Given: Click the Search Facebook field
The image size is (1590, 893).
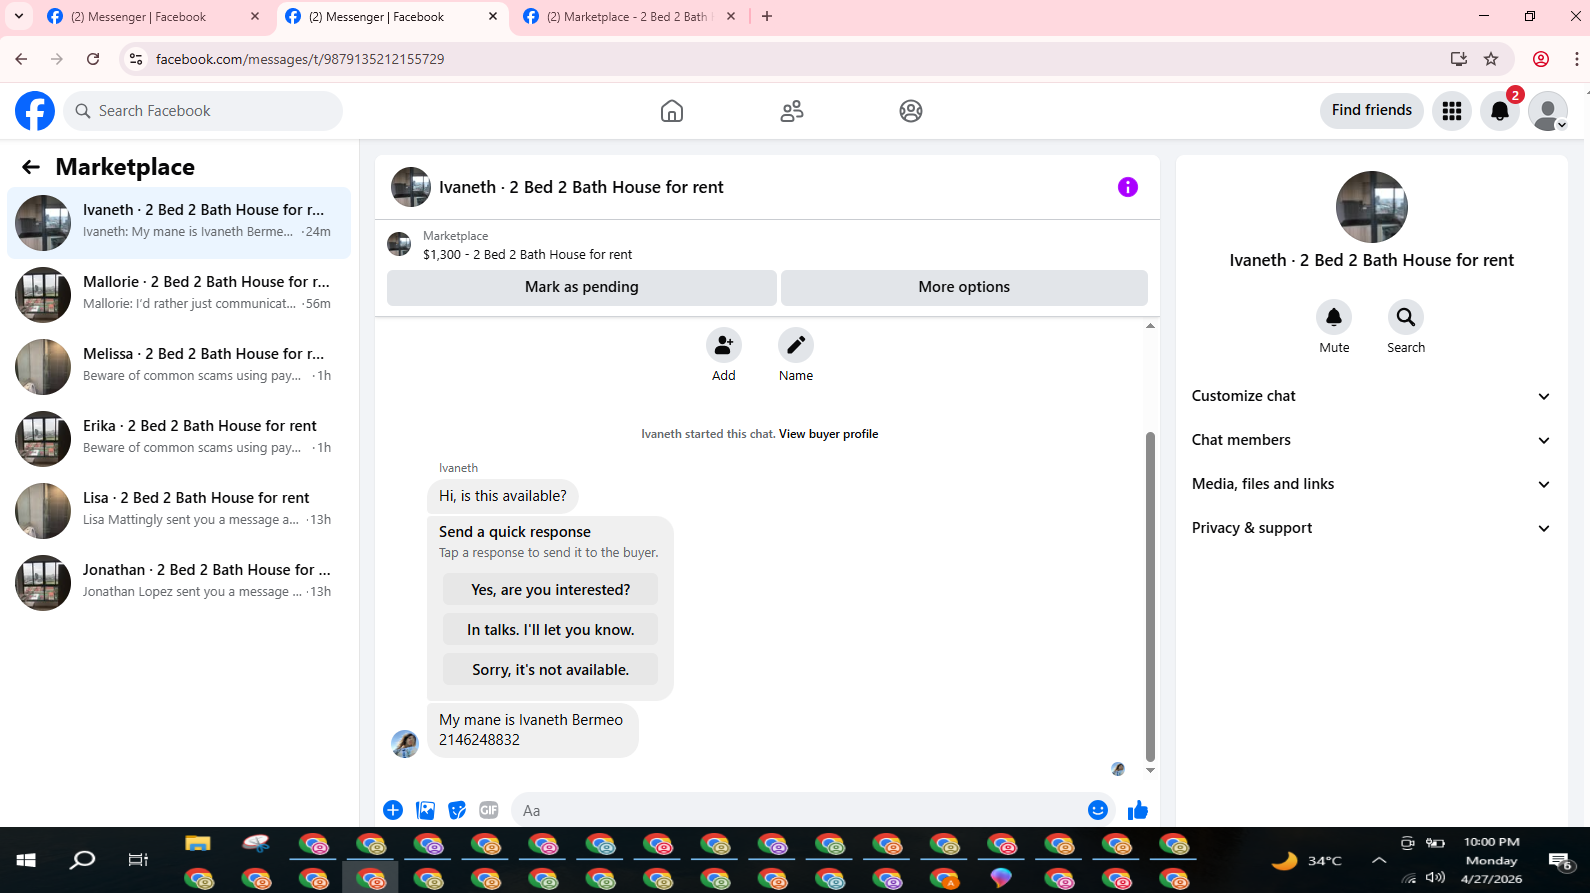Looking at the screenshot, I should (x=204, y=111).
